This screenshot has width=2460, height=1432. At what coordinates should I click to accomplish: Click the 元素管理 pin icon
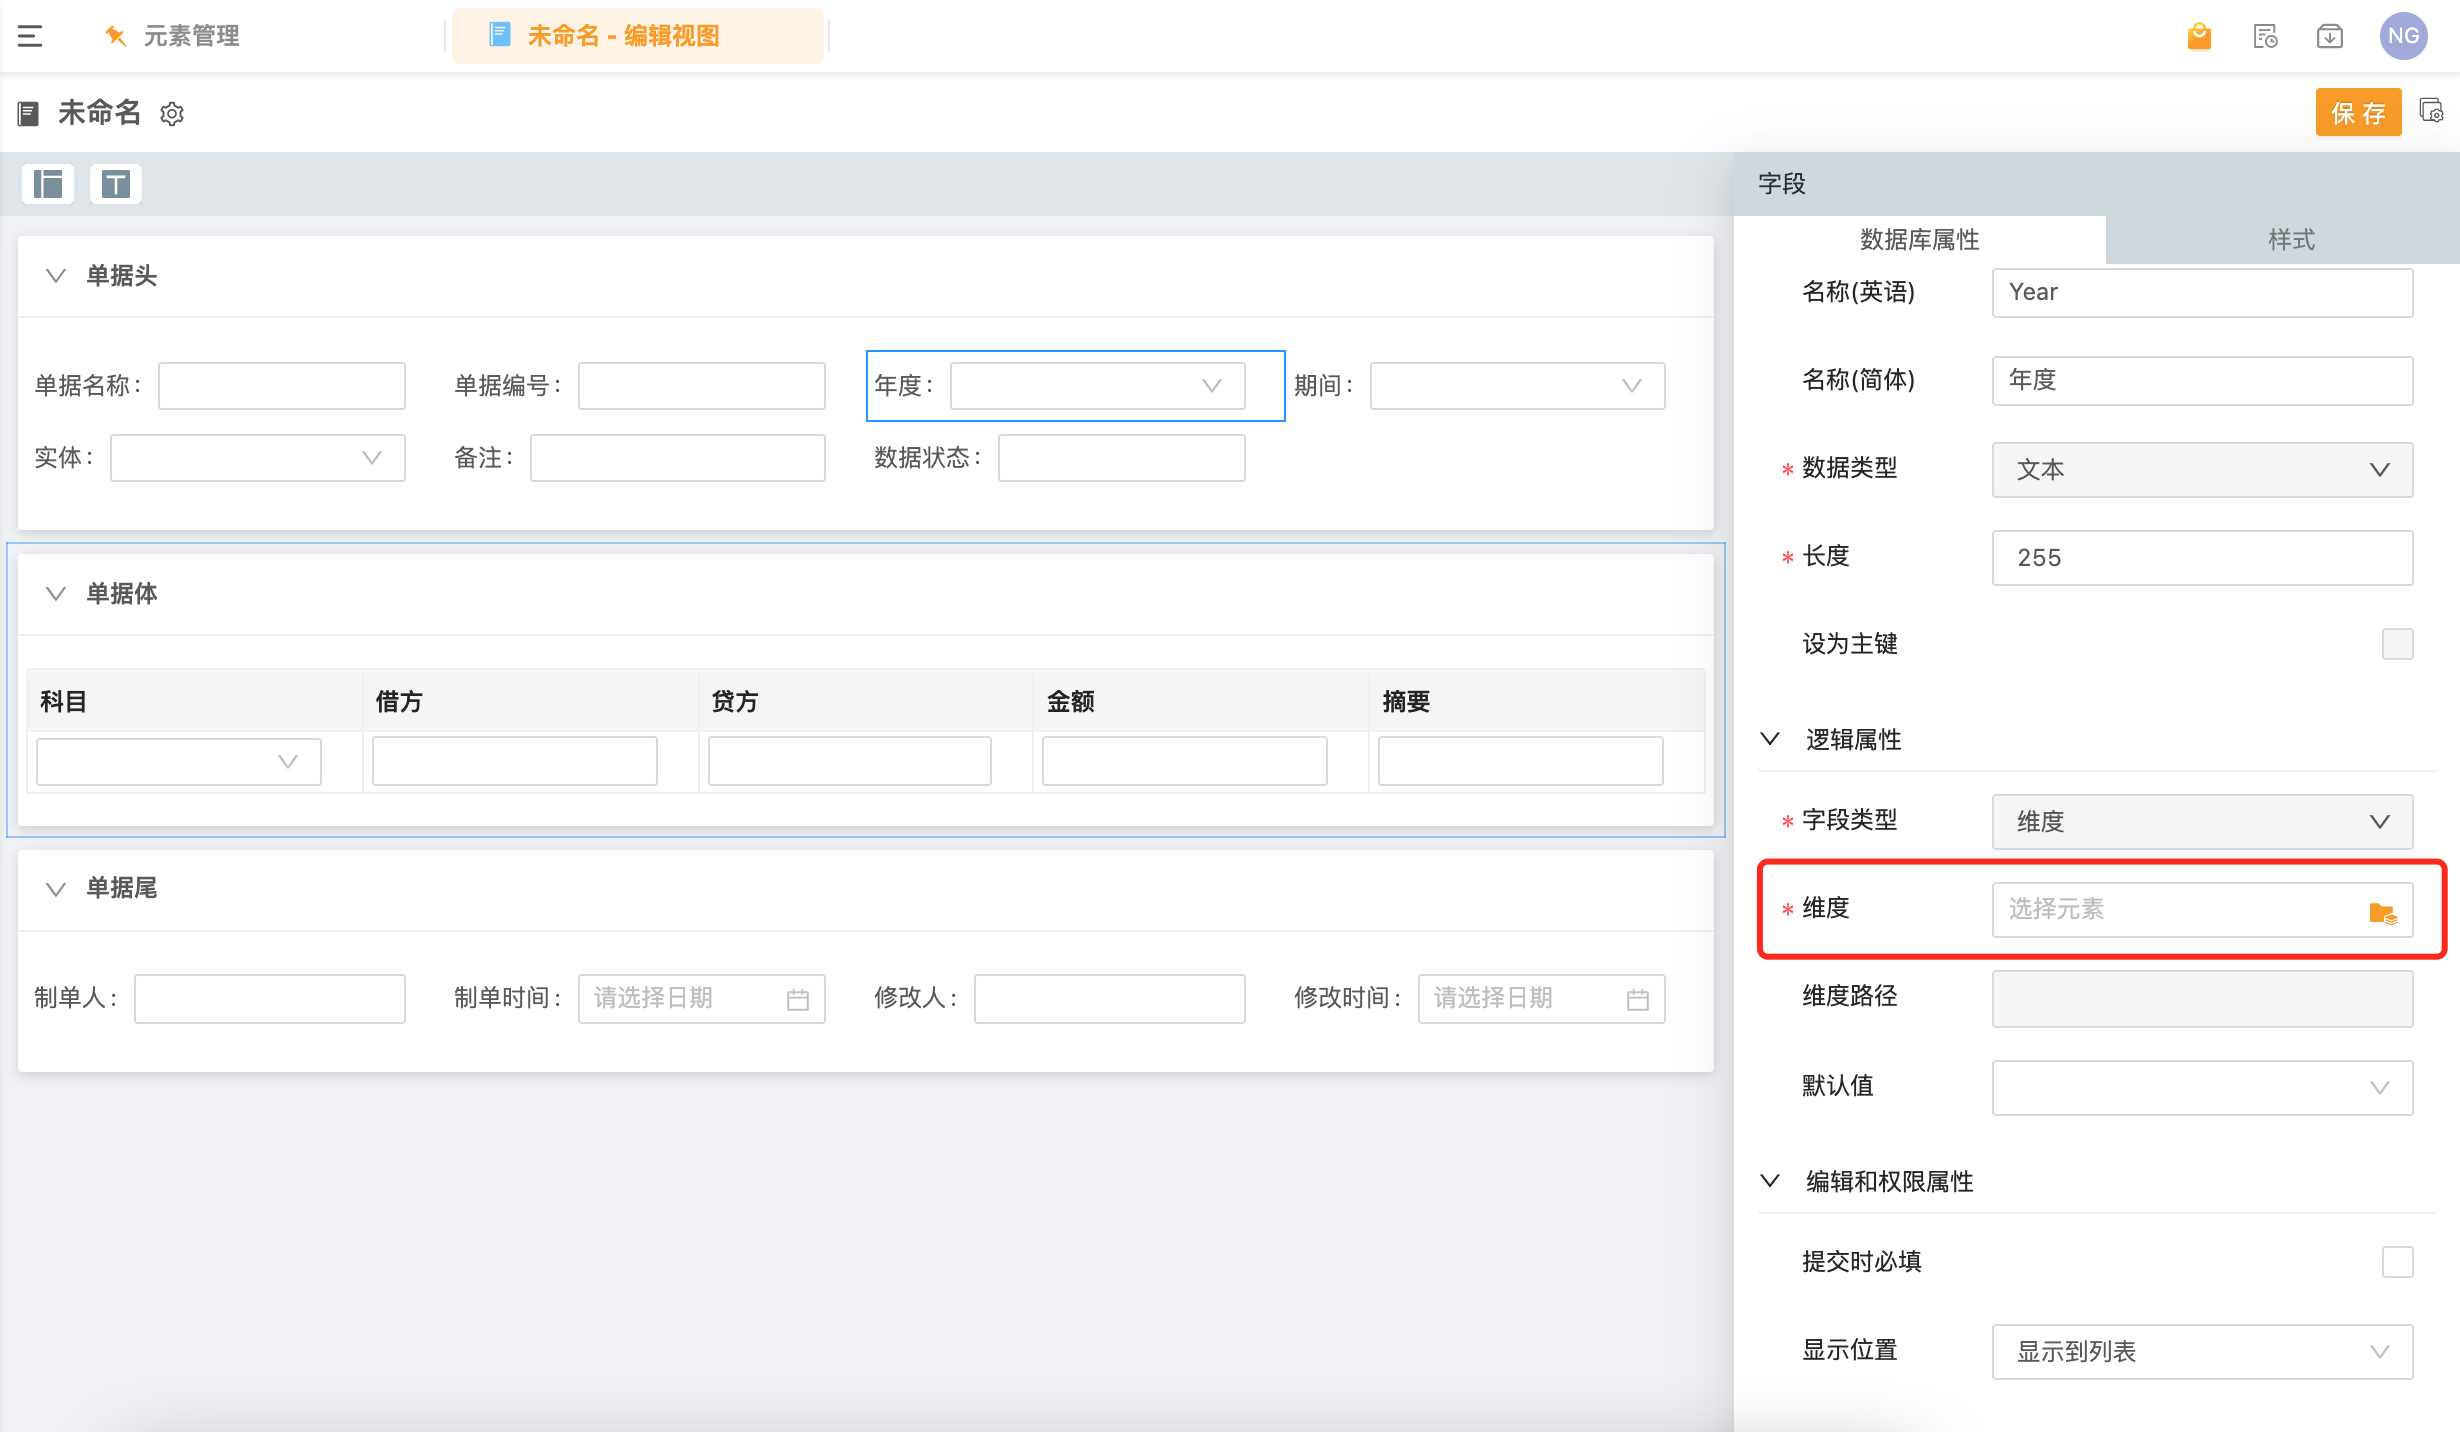116,36
